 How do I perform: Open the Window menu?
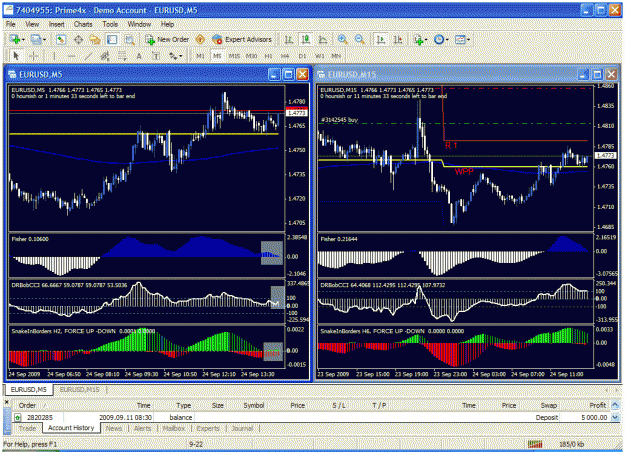[139, 24]
